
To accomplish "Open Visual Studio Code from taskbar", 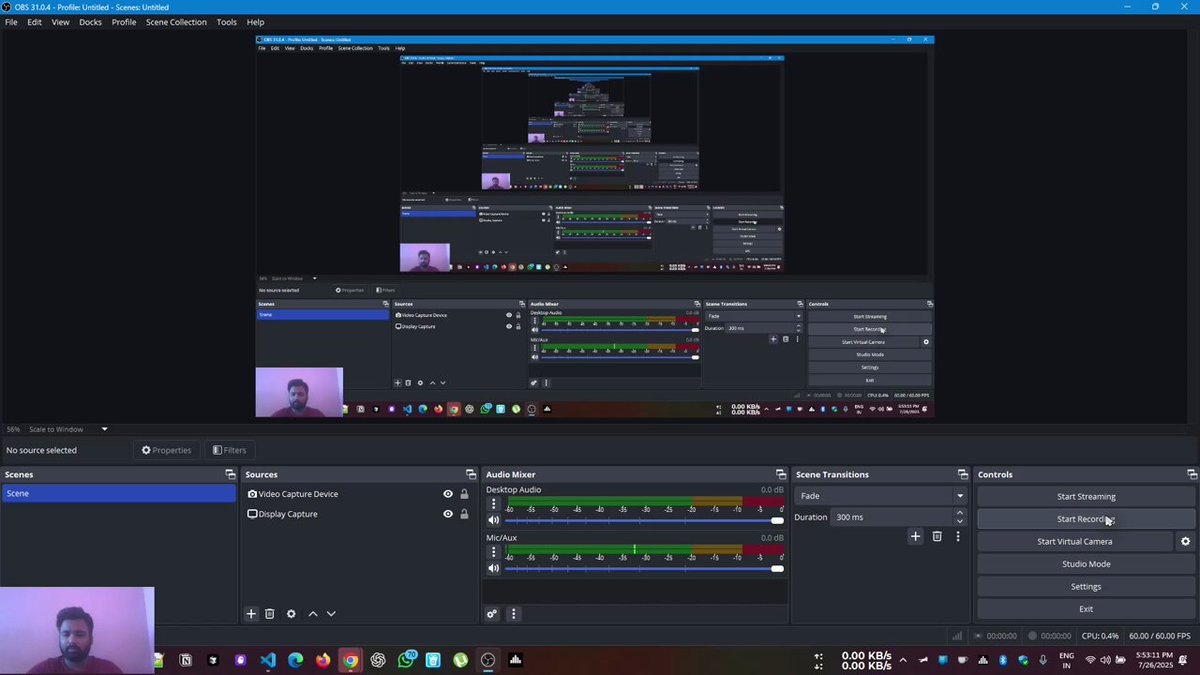I will 267,660.
